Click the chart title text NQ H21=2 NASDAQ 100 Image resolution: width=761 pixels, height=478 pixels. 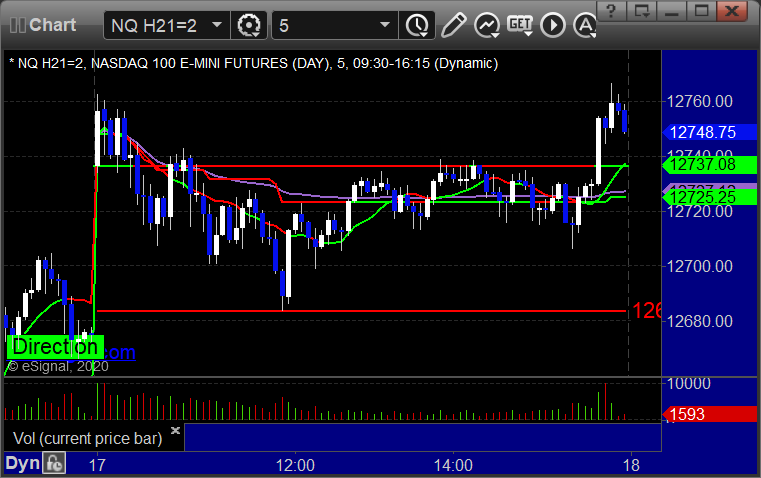(255, 64)
